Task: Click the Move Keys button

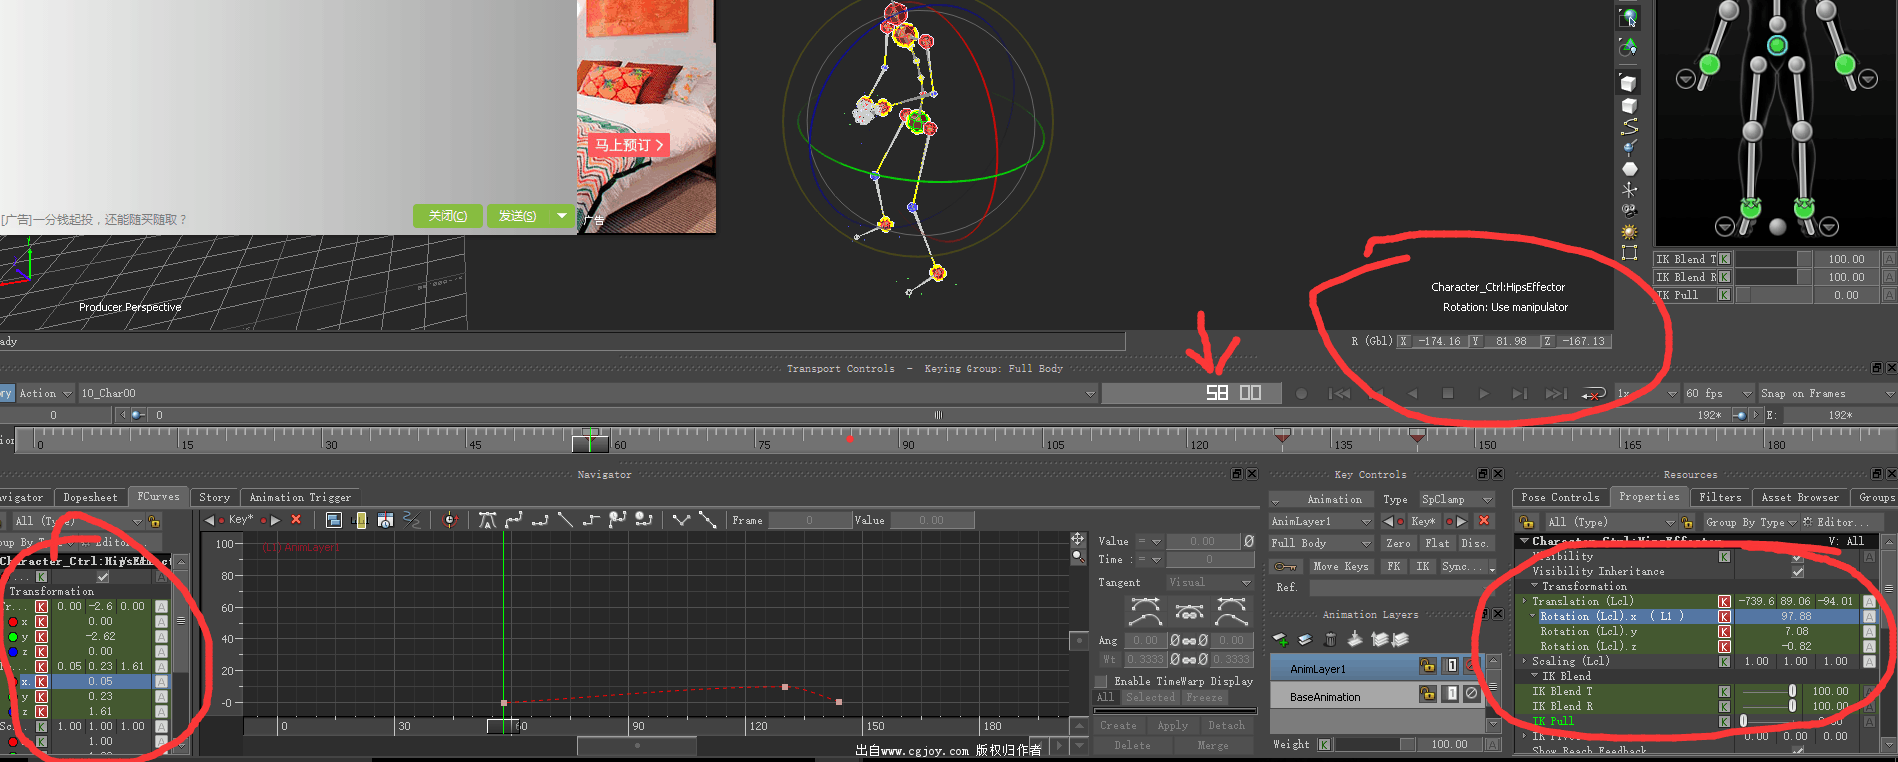Action: coord(1341,567)
